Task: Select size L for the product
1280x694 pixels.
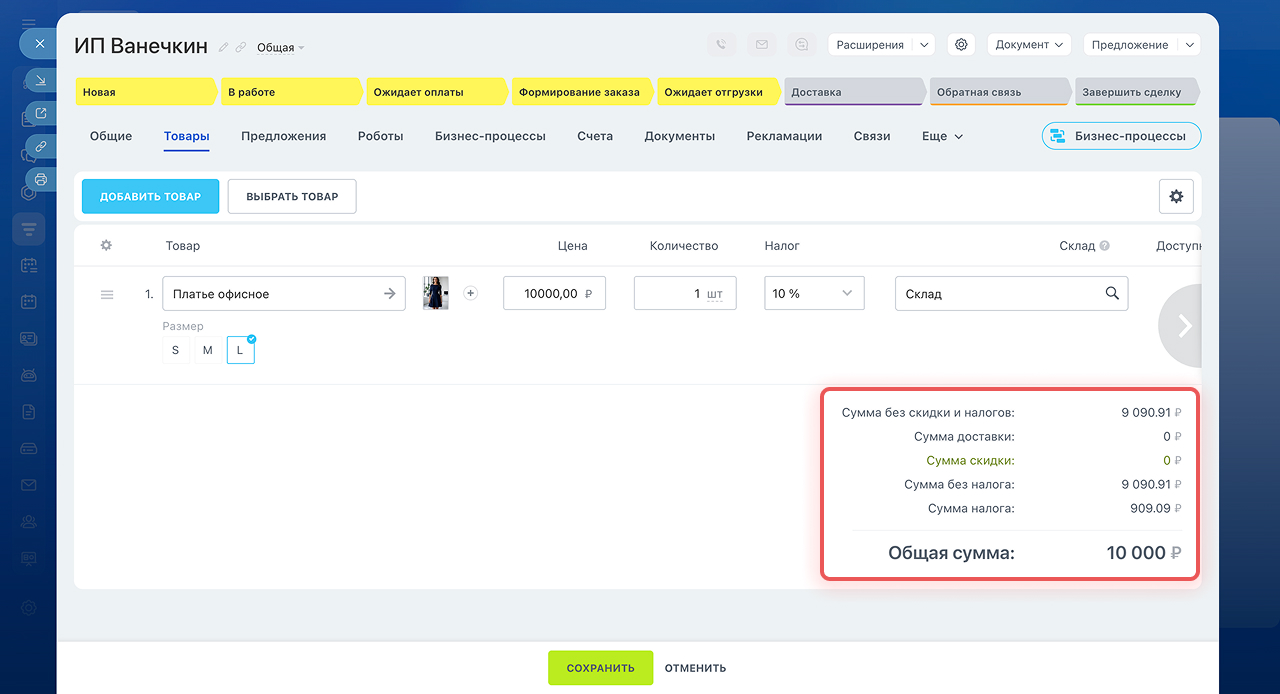Action: coord(240,350)
